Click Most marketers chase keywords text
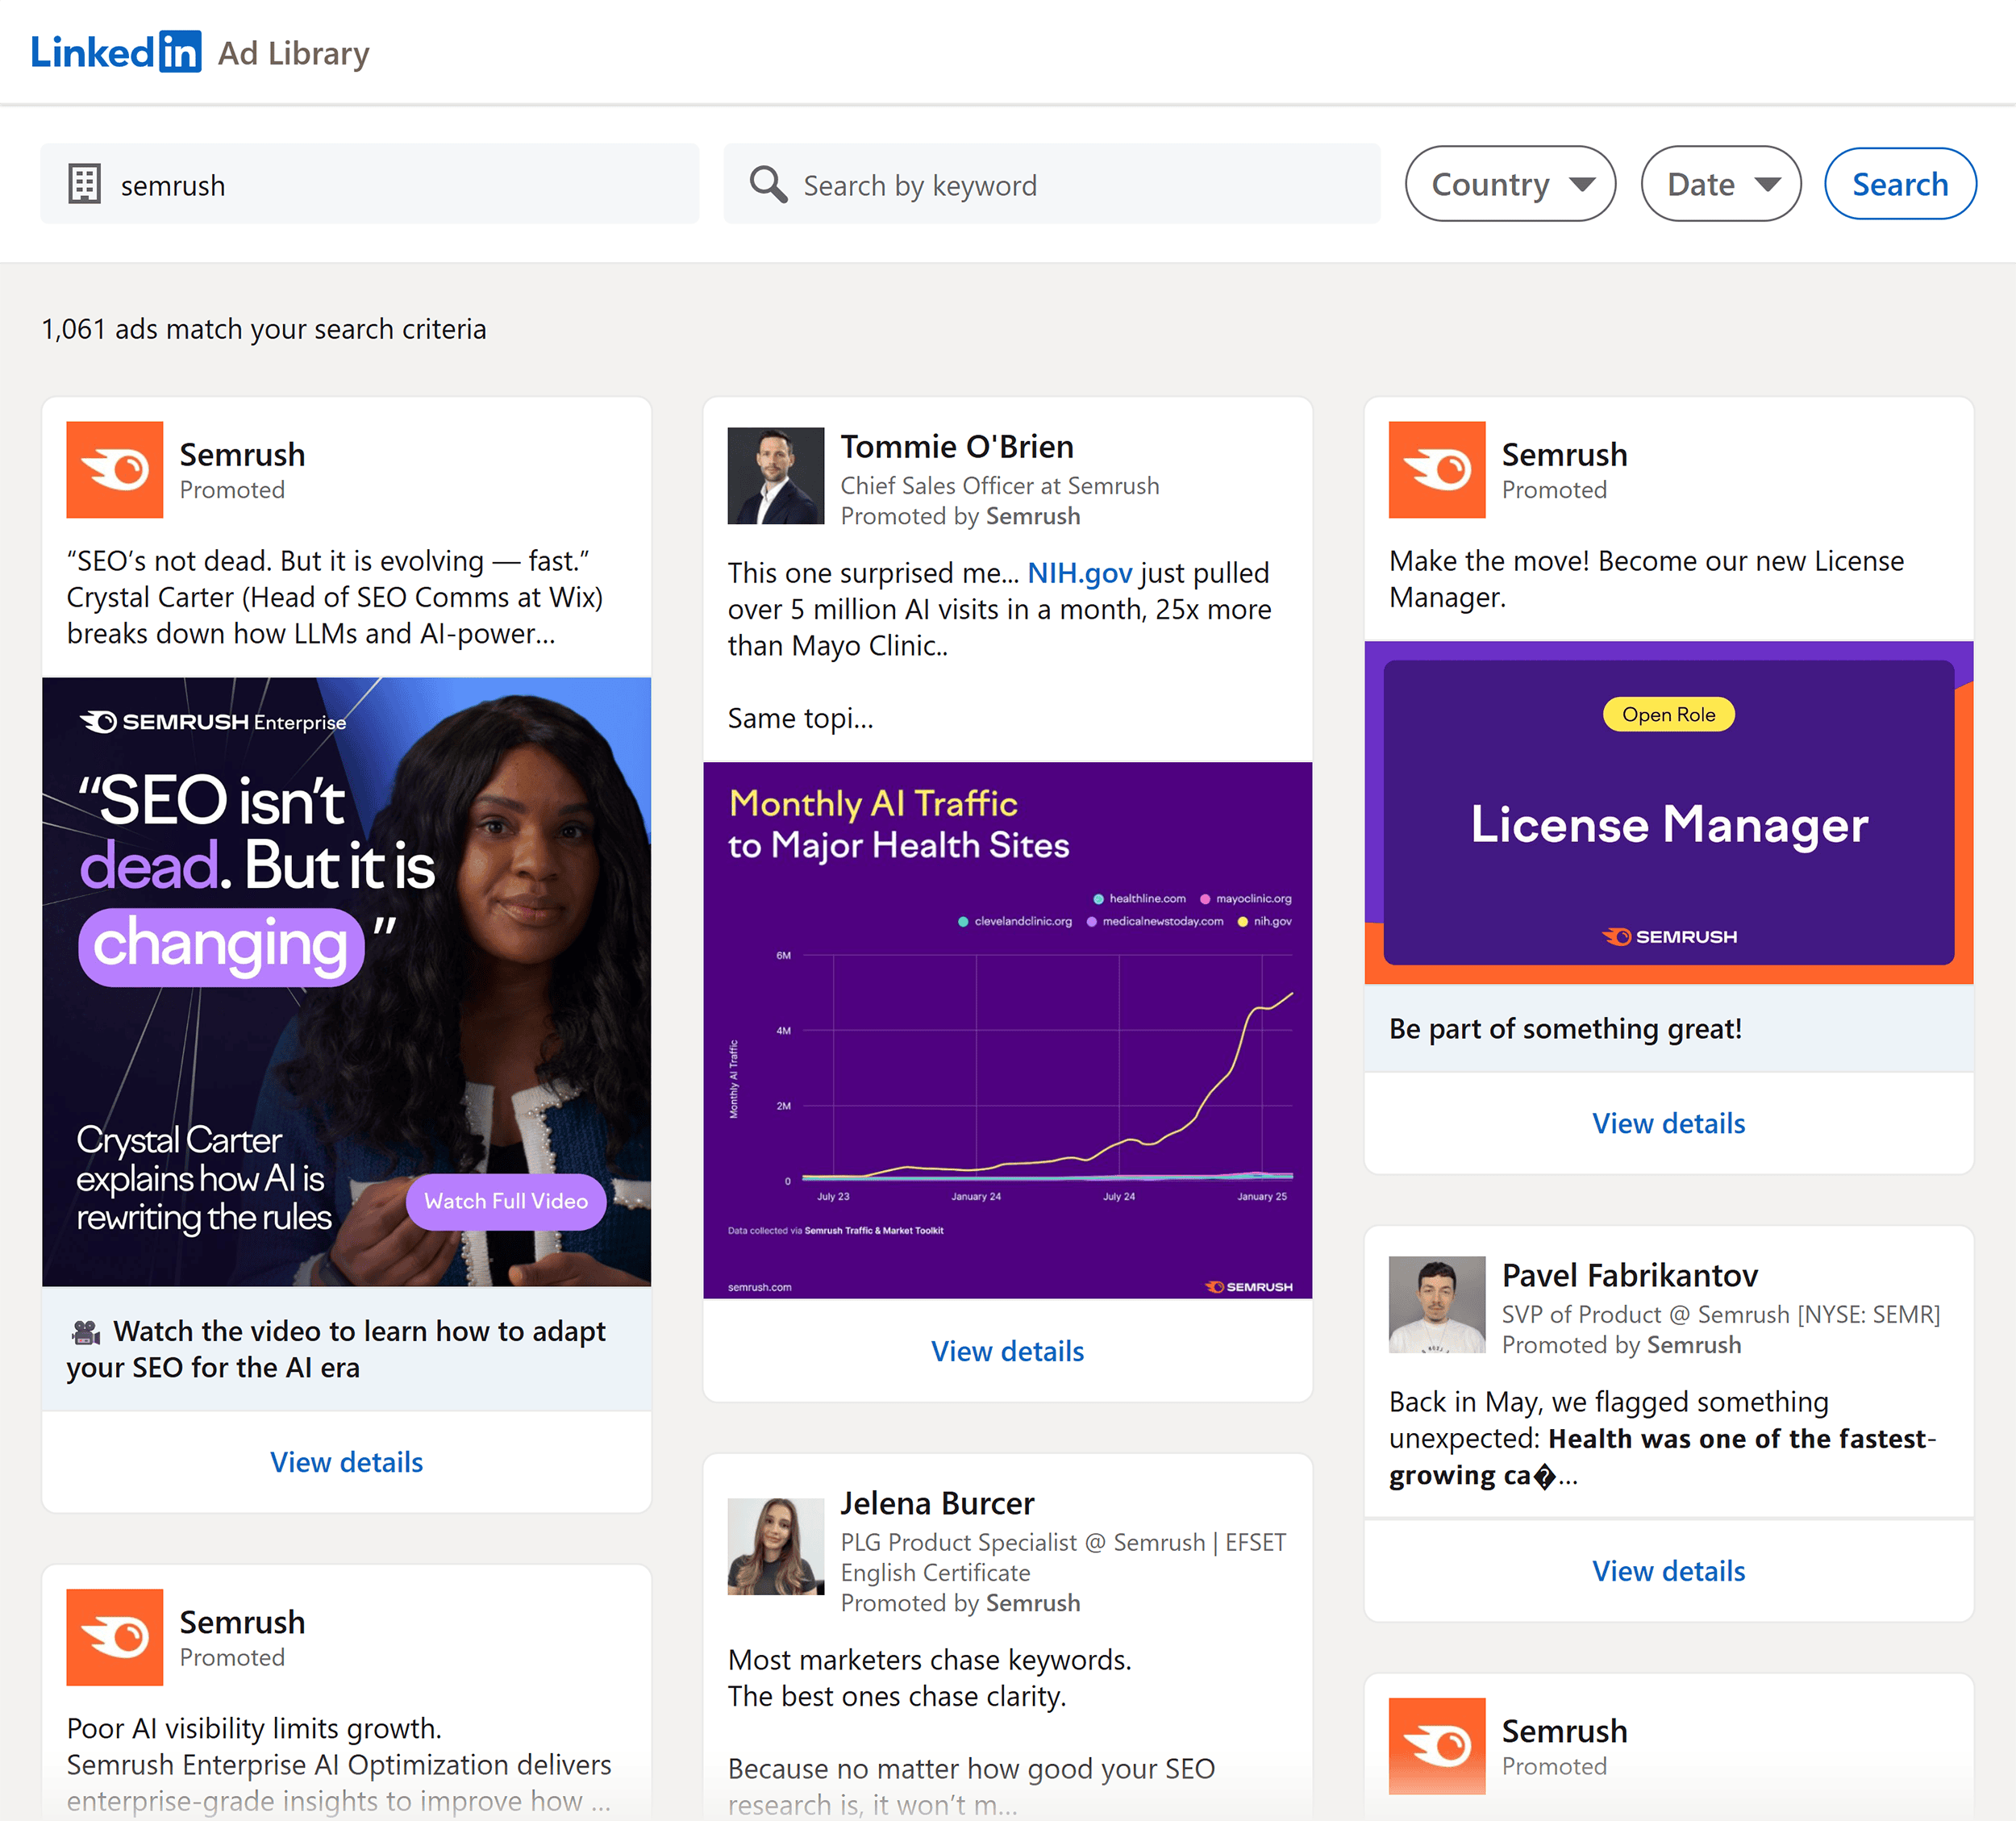Viewport: 2016px width, 1821px height. pos(930,1660)
